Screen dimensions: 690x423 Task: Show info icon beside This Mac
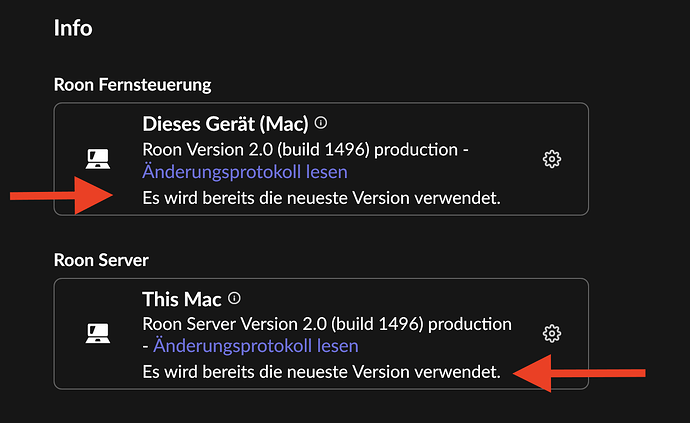tap(234, 298)
